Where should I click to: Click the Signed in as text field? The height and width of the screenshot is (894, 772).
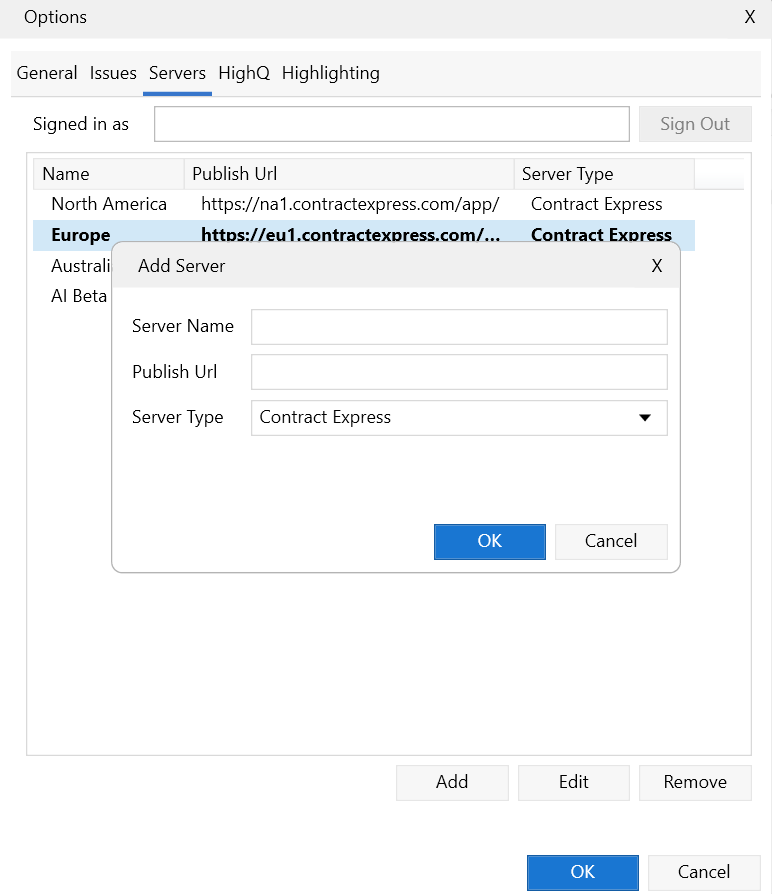point(391,125)
